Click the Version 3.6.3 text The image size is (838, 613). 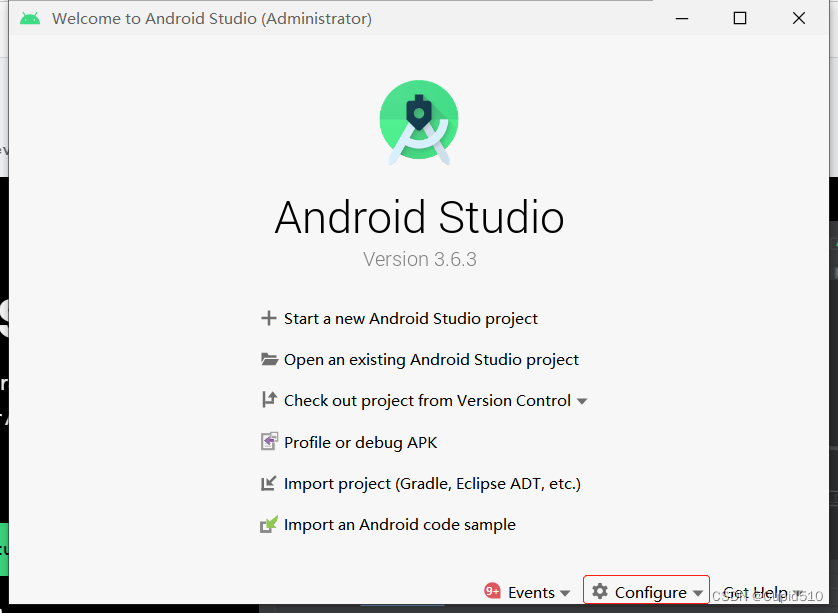(x=420, y=259)
